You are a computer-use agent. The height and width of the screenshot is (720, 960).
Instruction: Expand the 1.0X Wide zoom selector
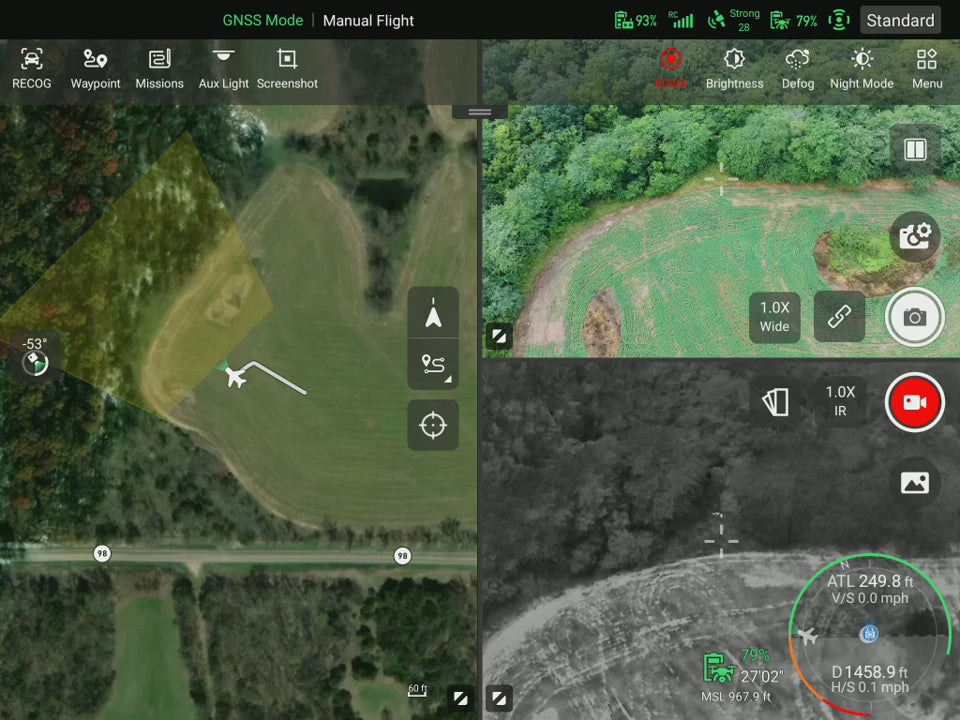(x=774, y=317)
